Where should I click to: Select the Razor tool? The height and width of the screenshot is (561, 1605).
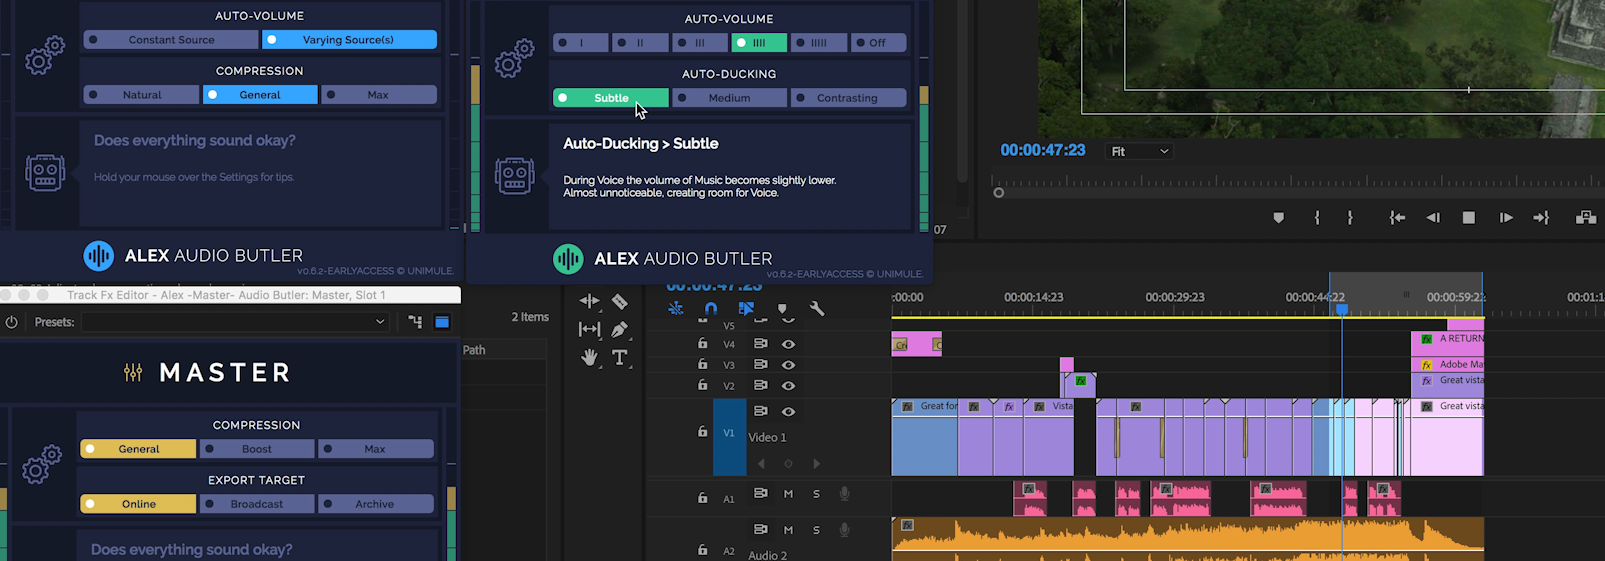[620, 301]
